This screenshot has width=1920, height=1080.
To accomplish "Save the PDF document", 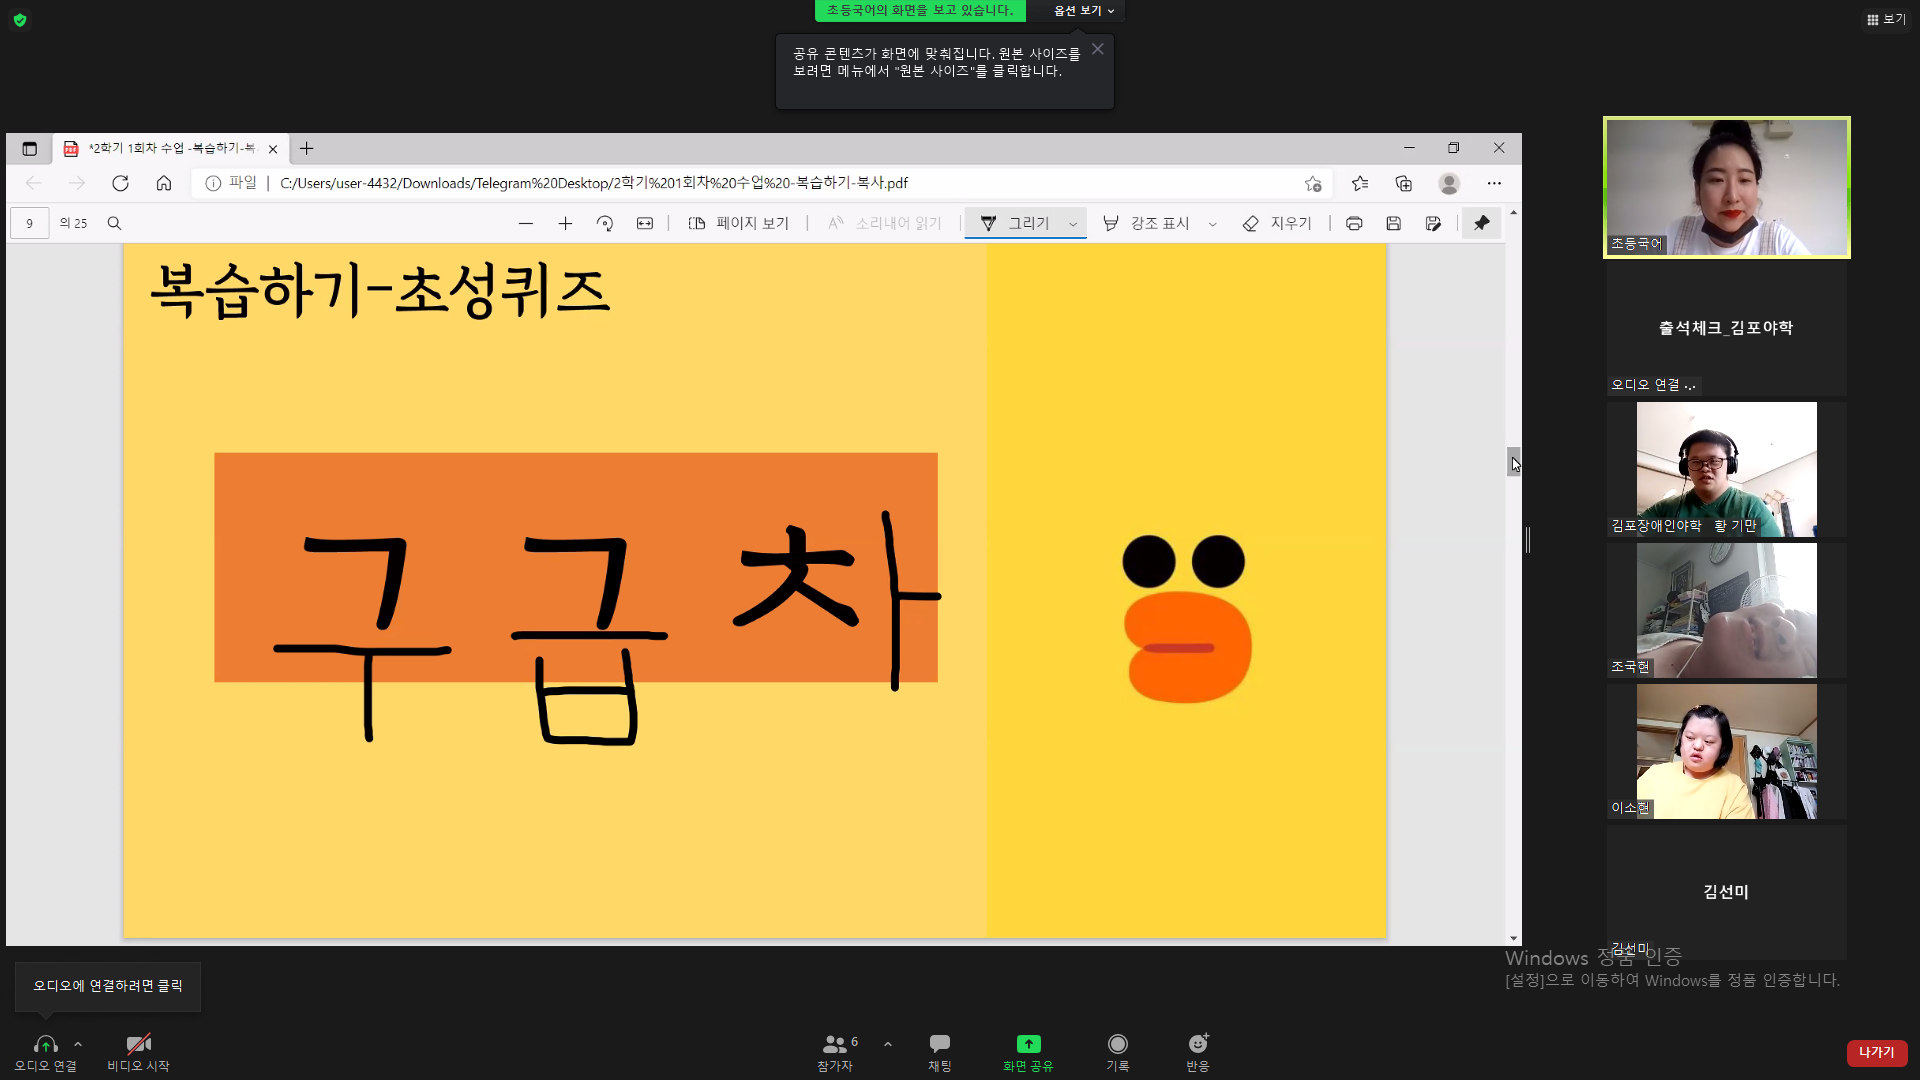I will (1394, 223).
